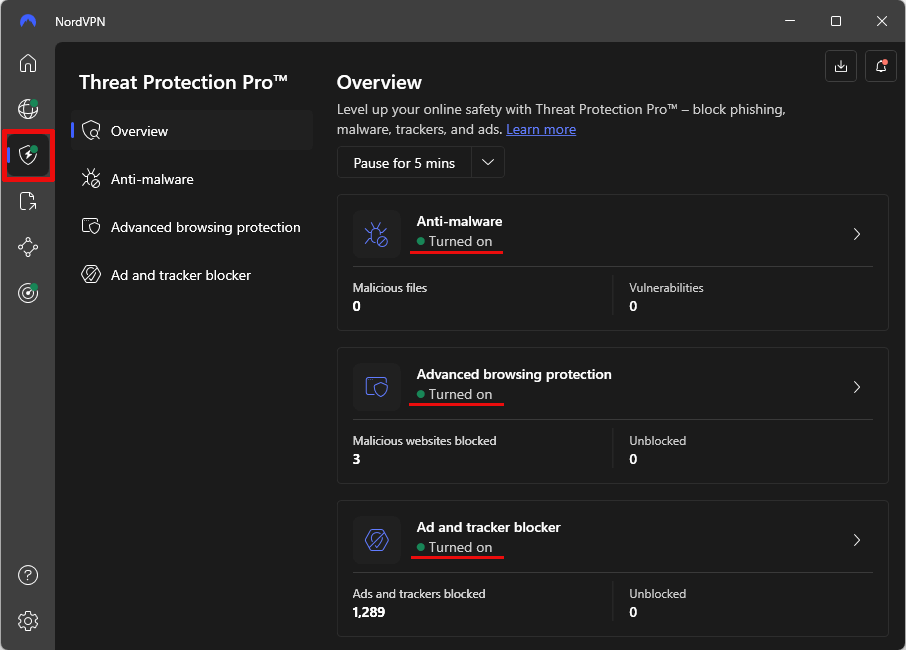Open the Dark Web Monitor radar icon
This screenshot has width=906, height=650.
[28, 294]
